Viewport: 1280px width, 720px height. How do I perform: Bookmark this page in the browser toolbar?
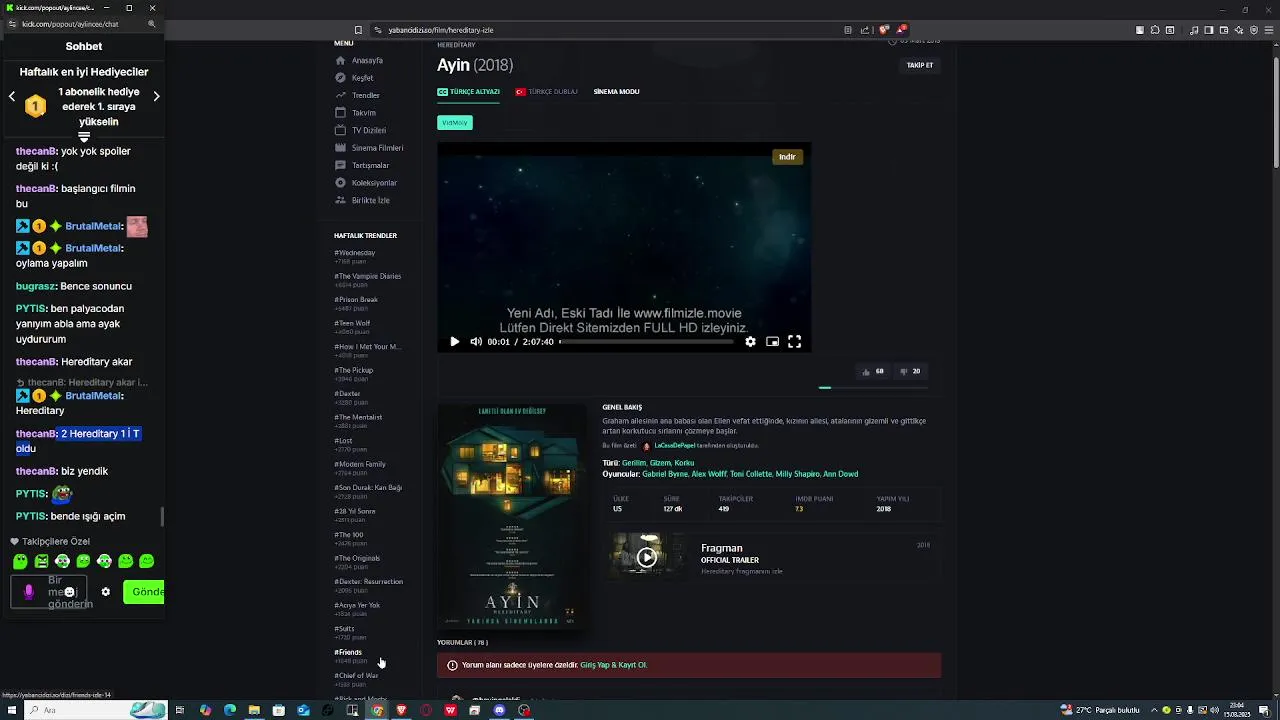click(358, 30)
